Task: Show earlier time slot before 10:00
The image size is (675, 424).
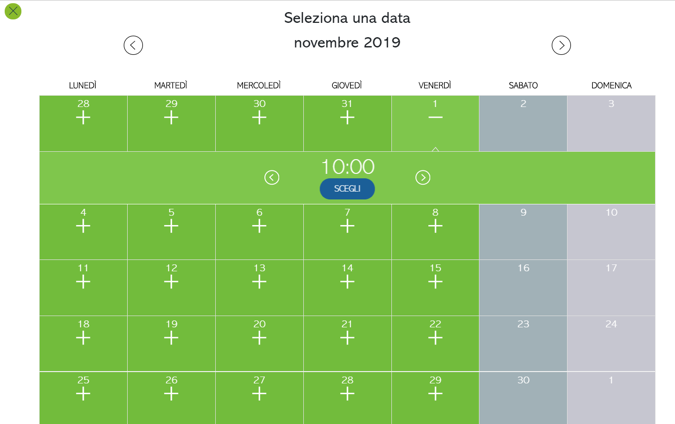Action: [272, 177]
